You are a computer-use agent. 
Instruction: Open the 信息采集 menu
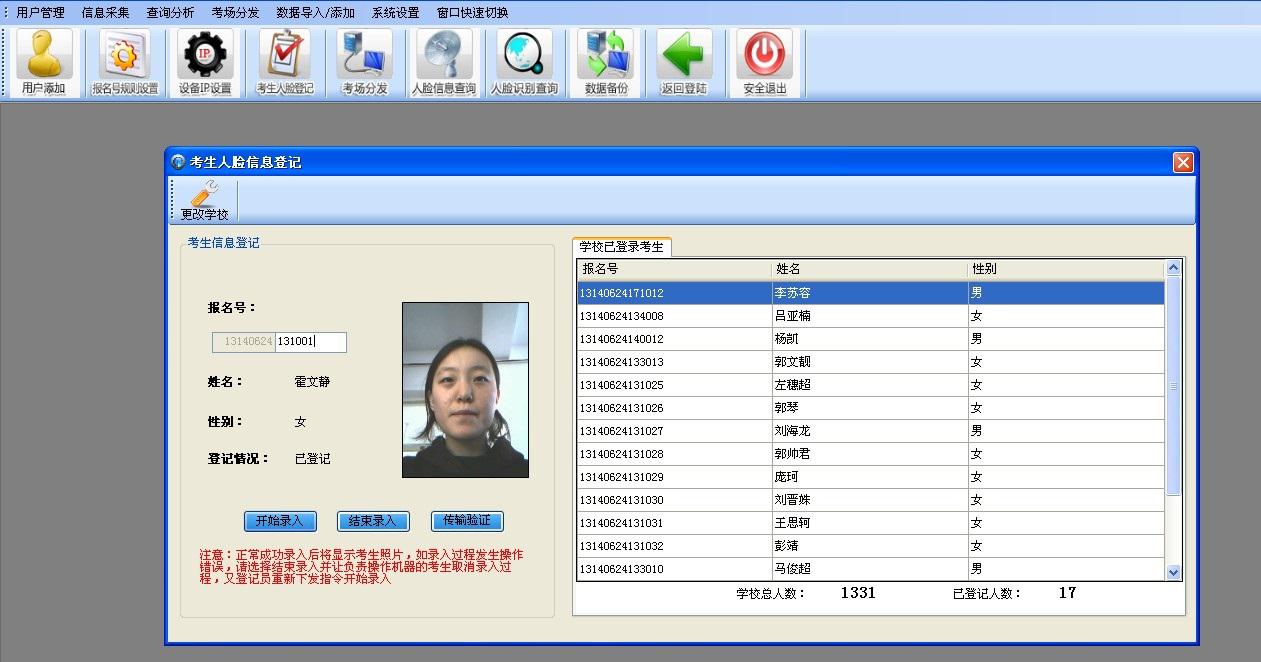coord(105,13)
